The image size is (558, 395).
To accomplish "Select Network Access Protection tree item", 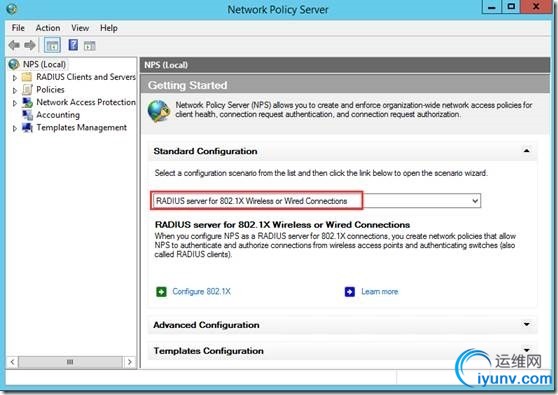I will click(x=86, y=102).
